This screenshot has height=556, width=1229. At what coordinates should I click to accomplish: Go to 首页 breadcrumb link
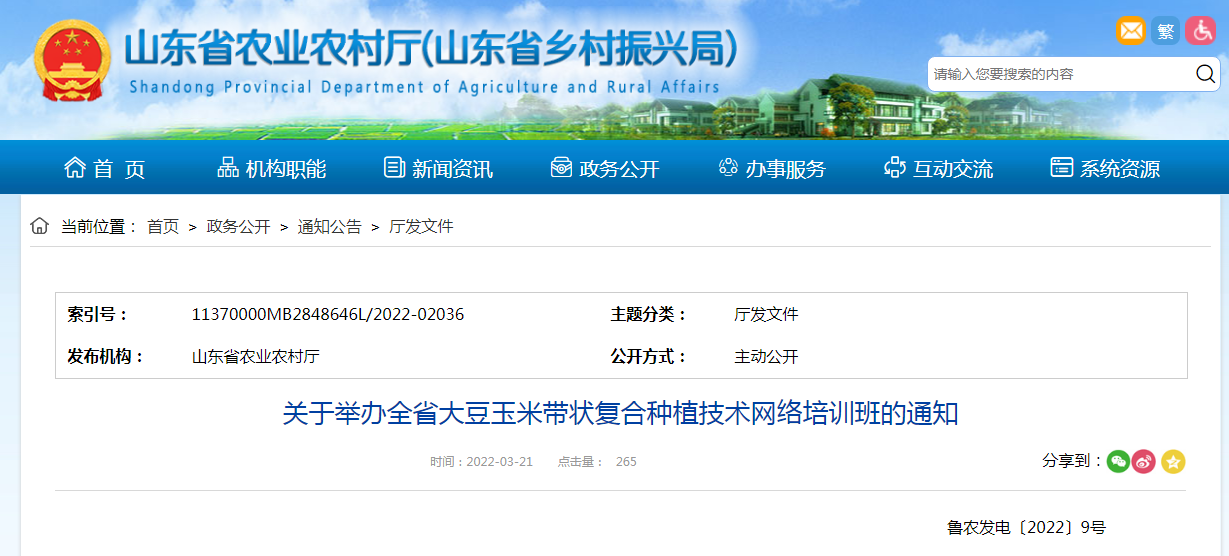coord(163,227)
